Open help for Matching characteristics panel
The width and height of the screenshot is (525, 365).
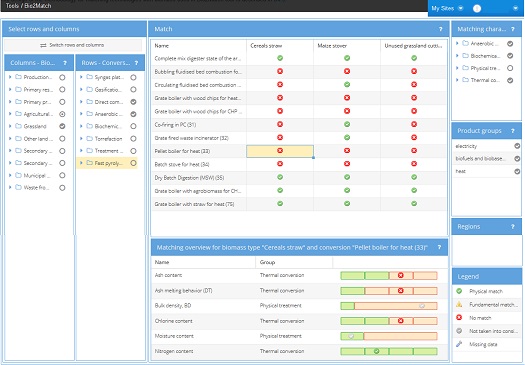(513, 29)
